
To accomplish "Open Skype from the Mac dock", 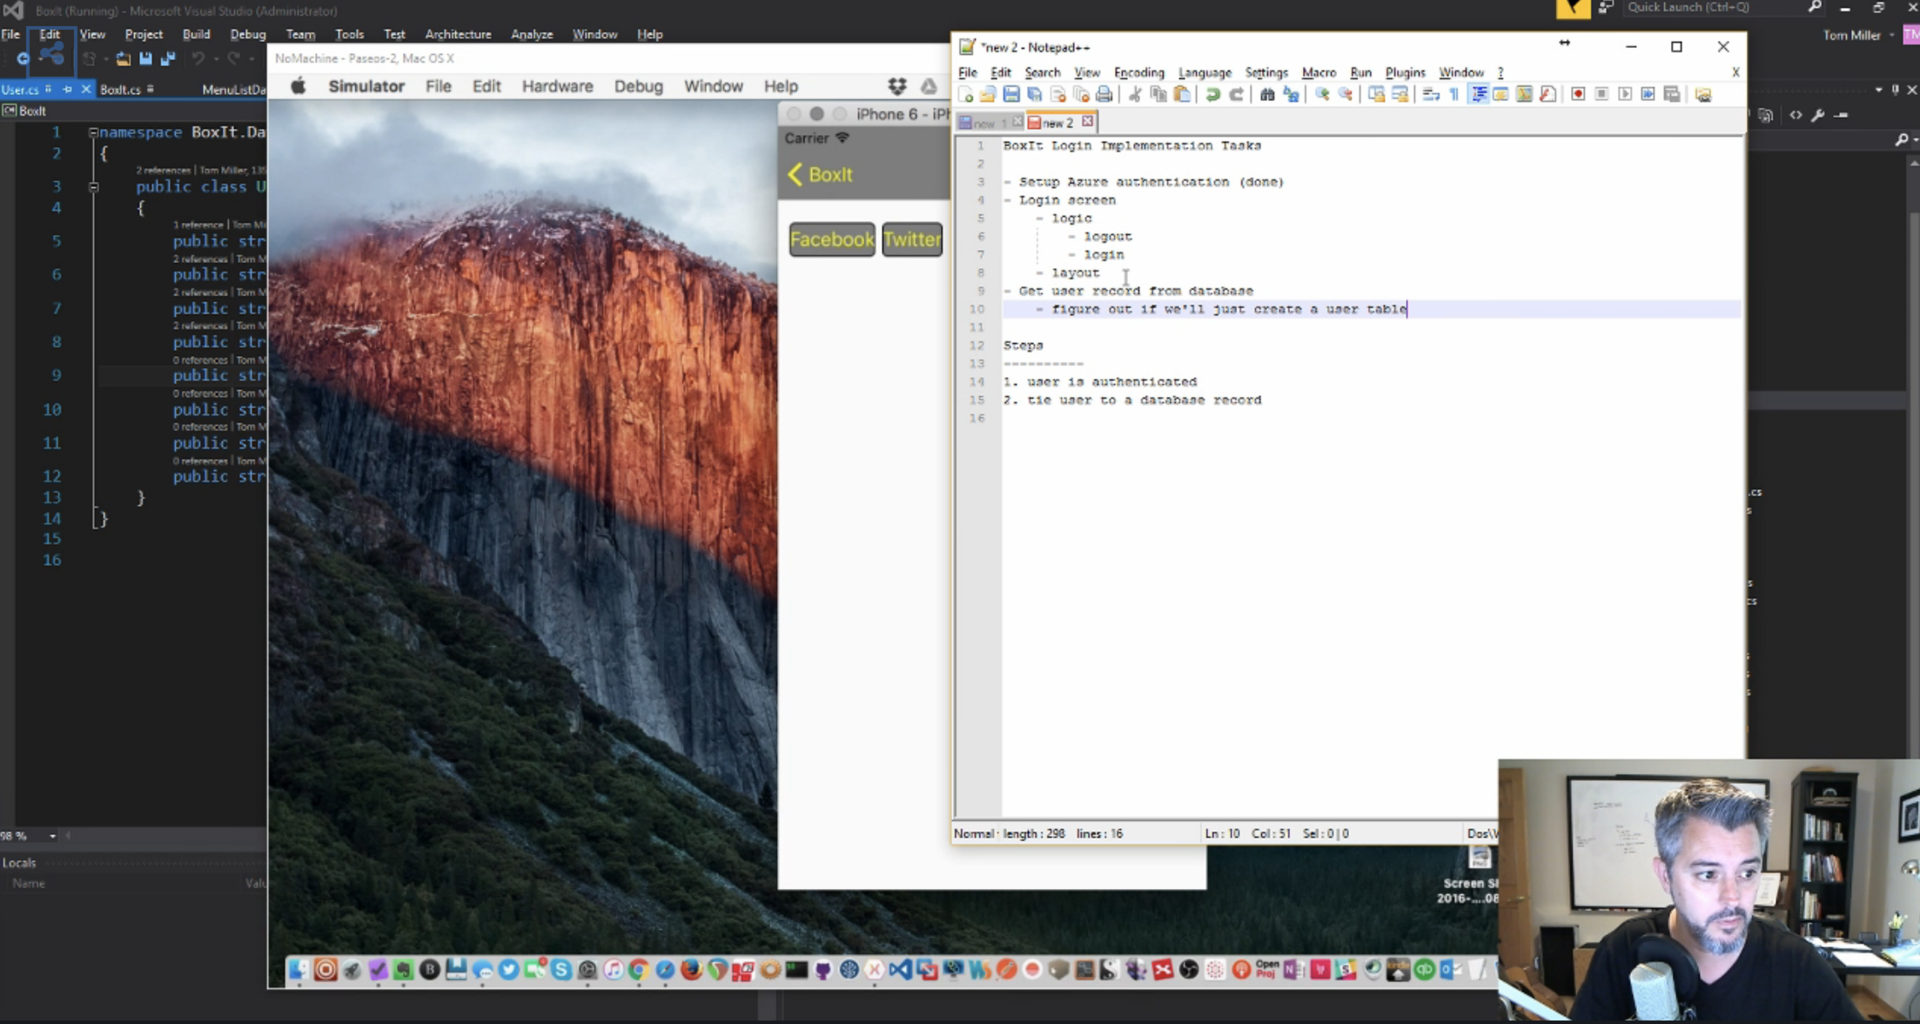I will click(x=561, y=969).
